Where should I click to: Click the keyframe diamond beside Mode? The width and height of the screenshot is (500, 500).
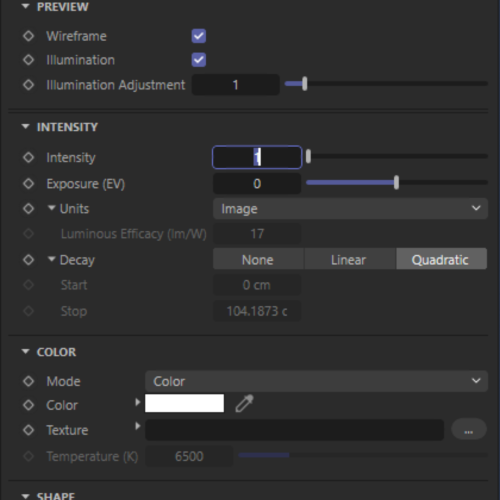tap(28, 381)
